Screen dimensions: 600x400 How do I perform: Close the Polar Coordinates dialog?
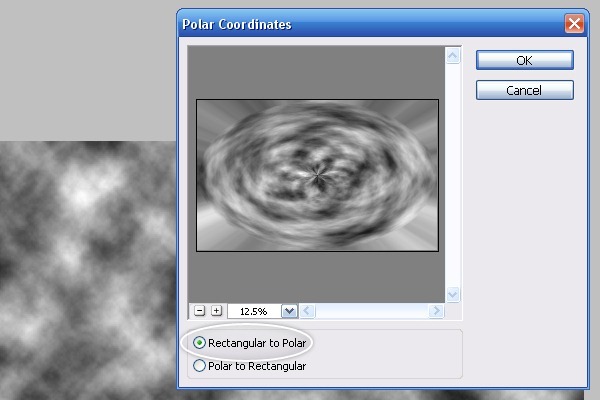pos(574,24)
